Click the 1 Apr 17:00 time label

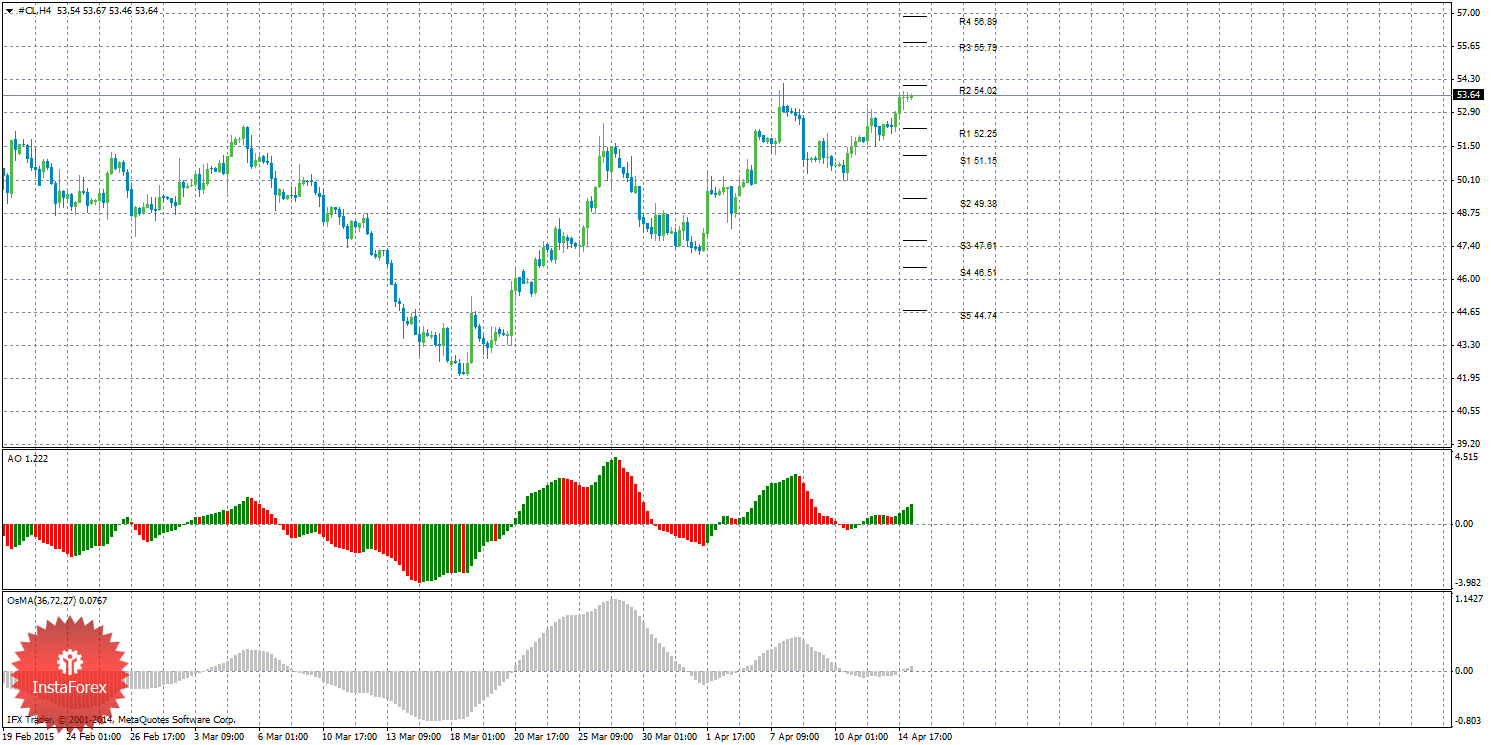(x=732, y=737)
